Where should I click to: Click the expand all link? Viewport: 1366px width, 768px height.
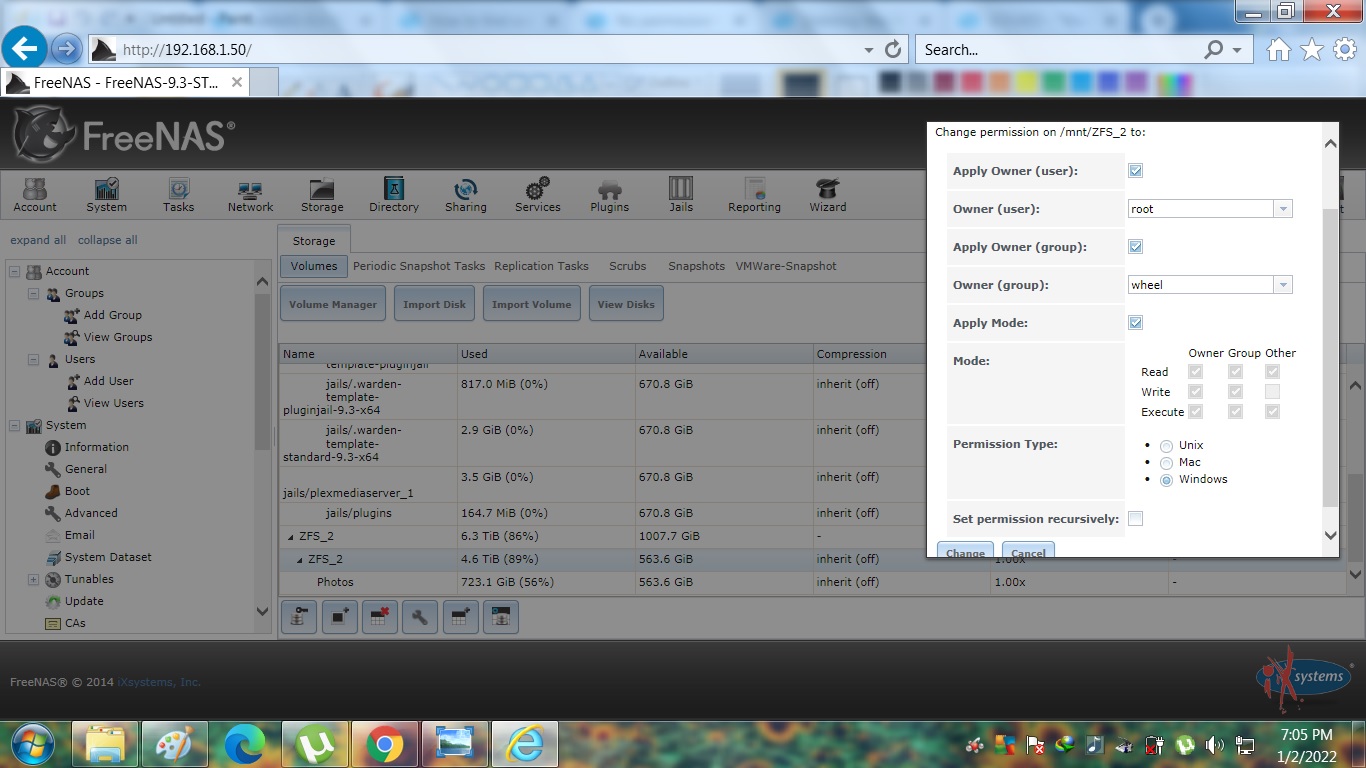(x=38, y=240)
